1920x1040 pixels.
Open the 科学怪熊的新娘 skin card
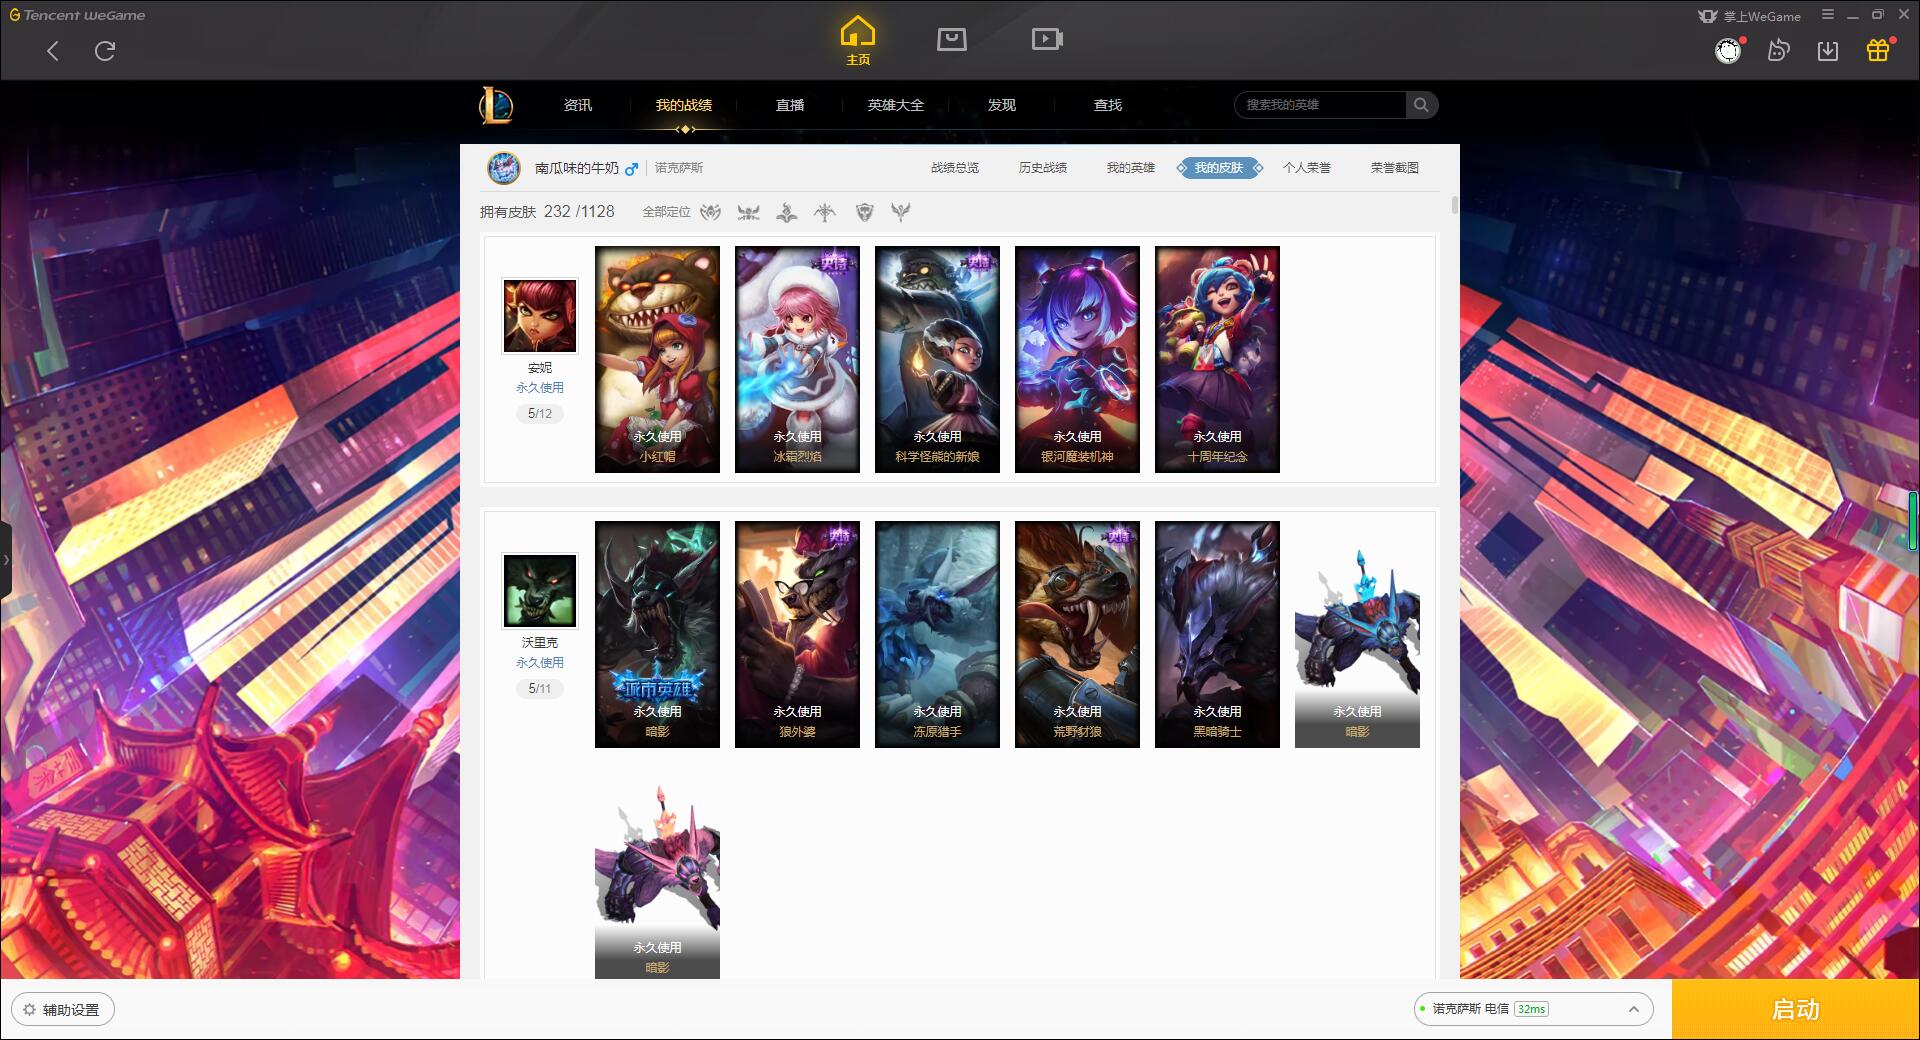click(937, 360)
